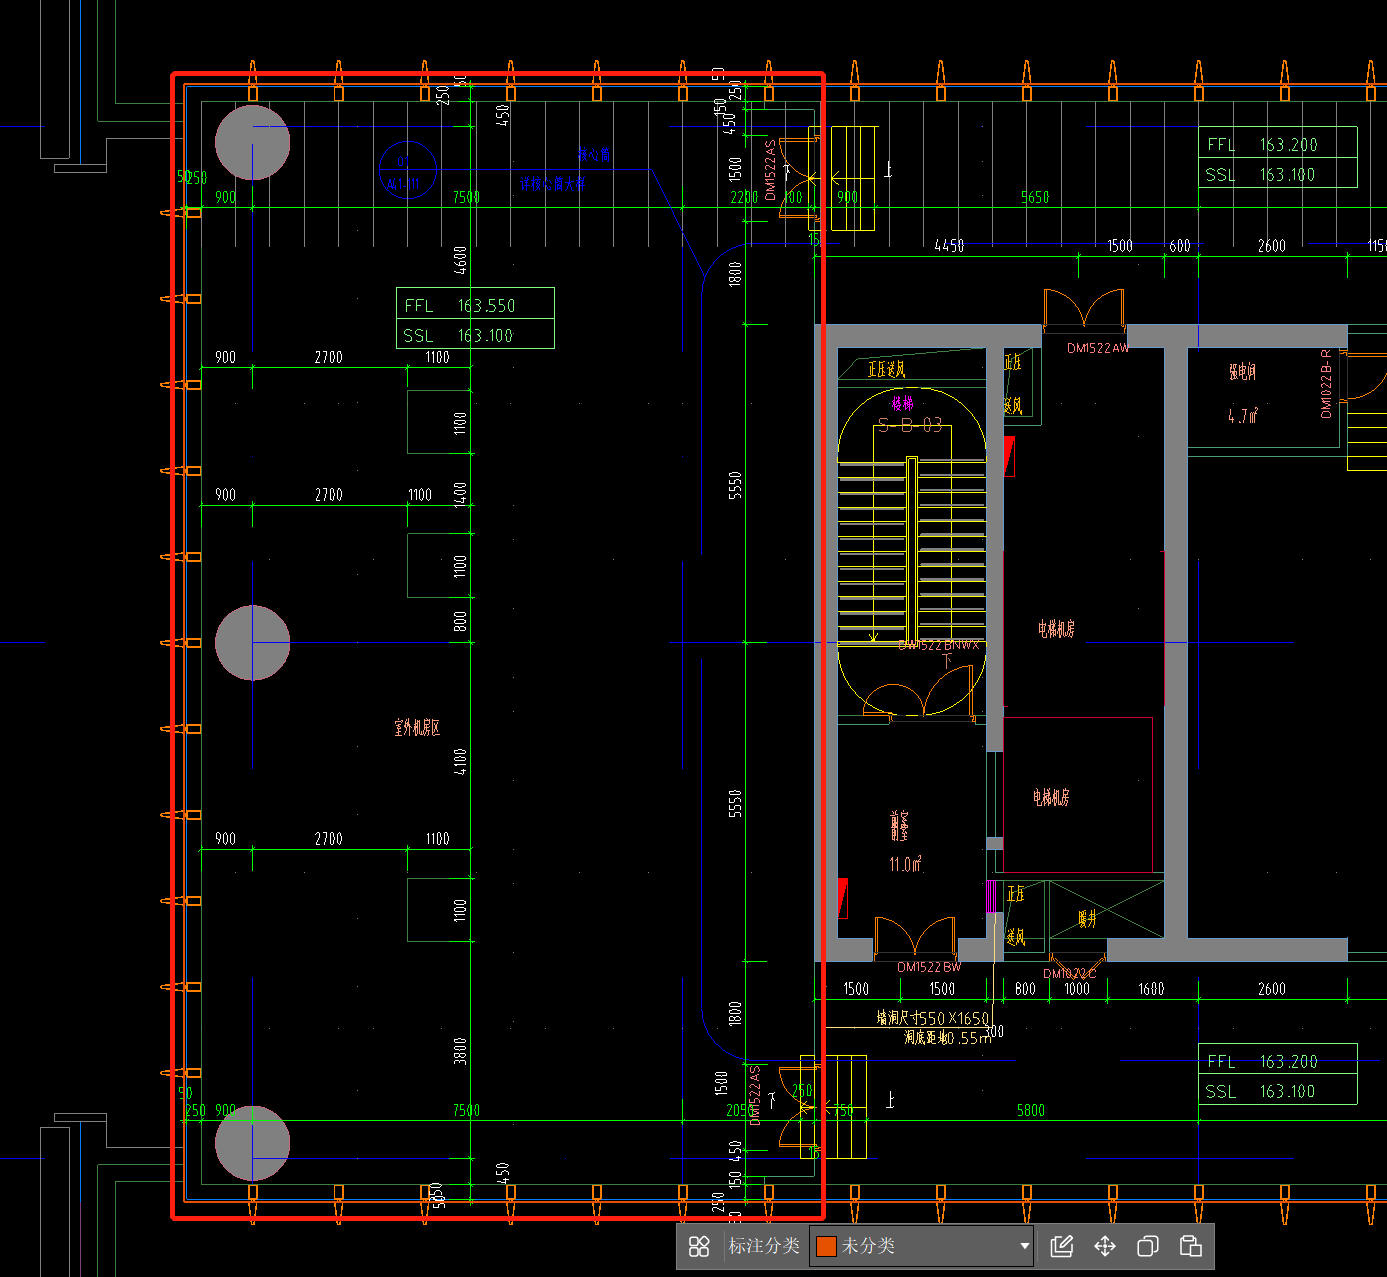The width and height of the screenshot is (1387, 1277).
Task: Click the 墙洞尺寸550X1650 note
Action: coord(933,1018)
